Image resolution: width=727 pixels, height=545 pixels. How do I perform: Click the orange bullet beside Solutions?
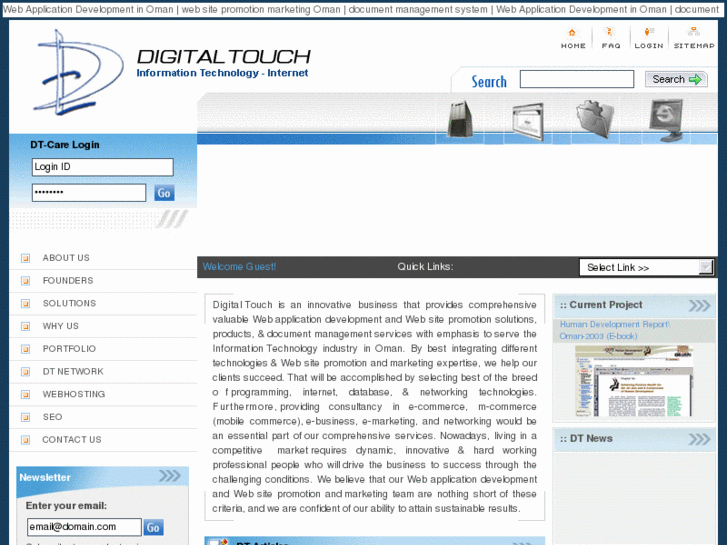pos(26,303)
